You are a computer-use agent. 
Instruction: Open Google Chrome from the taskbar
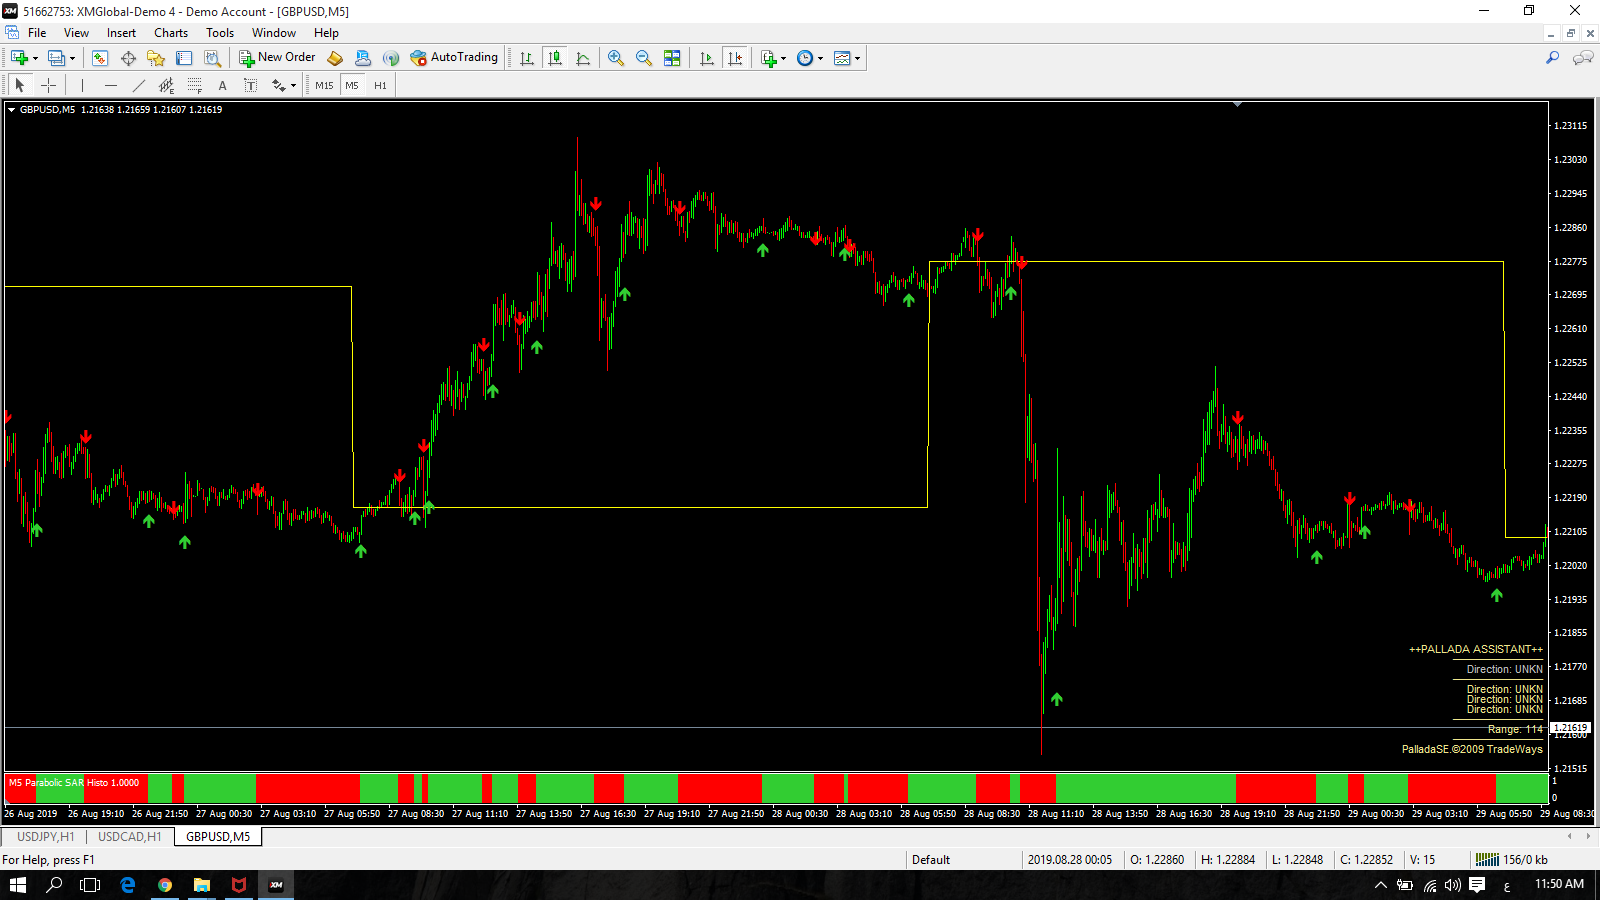[165, 885]
